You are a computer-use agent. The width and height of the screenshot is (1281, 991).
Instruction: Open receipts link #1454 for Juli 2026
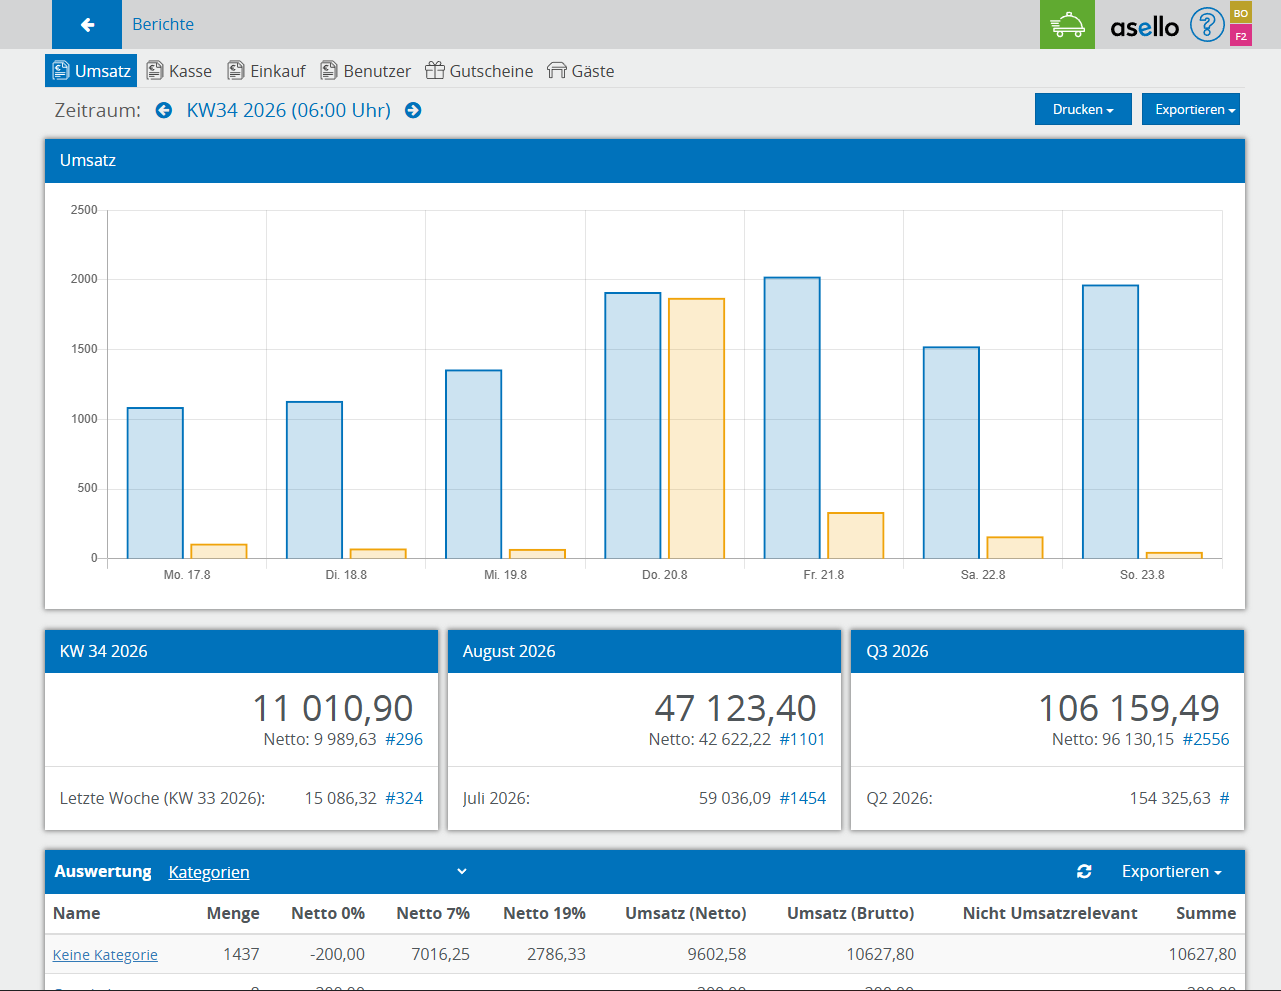802,798
